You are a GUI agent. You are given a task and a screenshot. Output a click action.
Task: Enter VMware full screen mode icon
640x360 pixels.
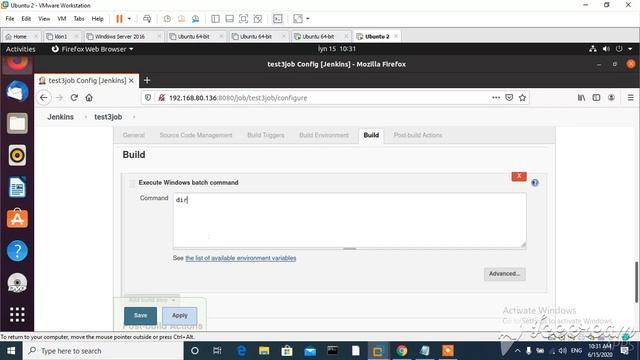(244, 19)
